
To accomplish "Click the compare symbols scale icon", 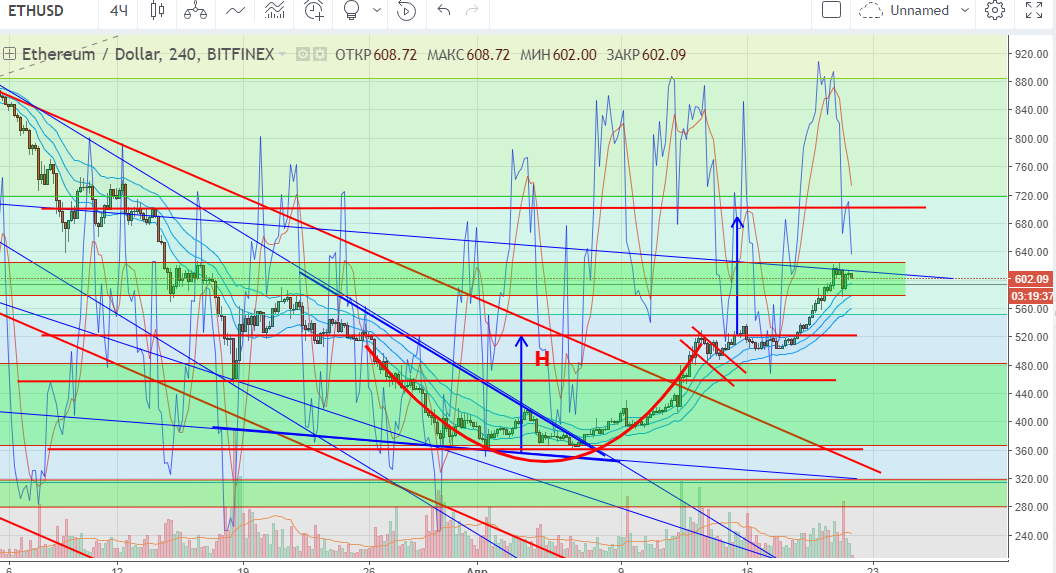I will pyautogui.click(x=196, y=11).
